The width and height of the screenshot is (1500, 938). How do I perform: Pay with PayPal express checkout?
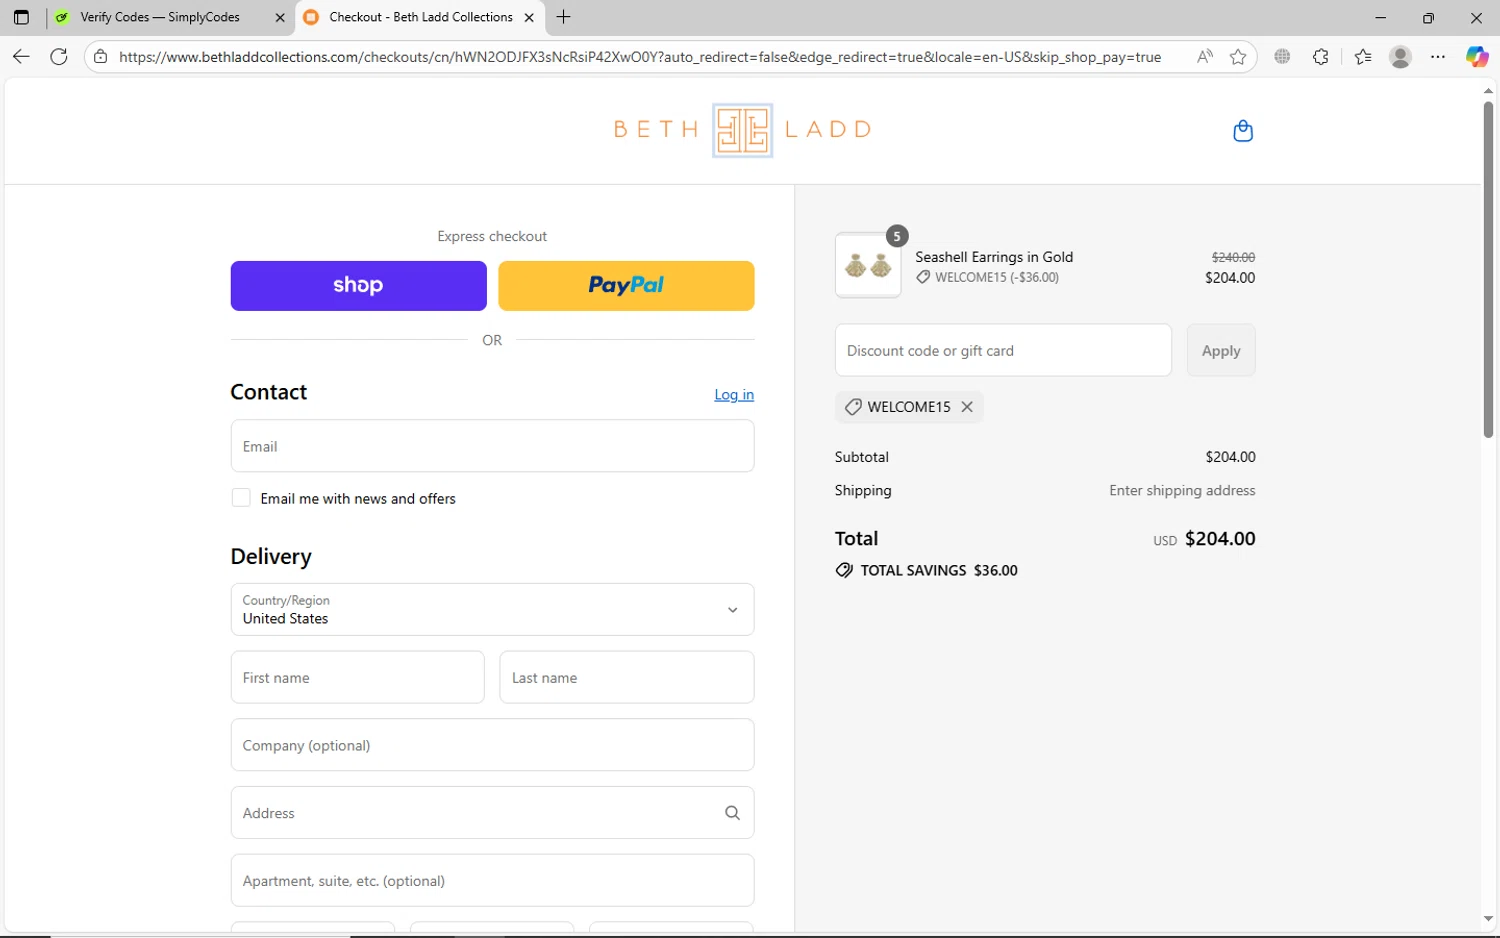[626, 286]
